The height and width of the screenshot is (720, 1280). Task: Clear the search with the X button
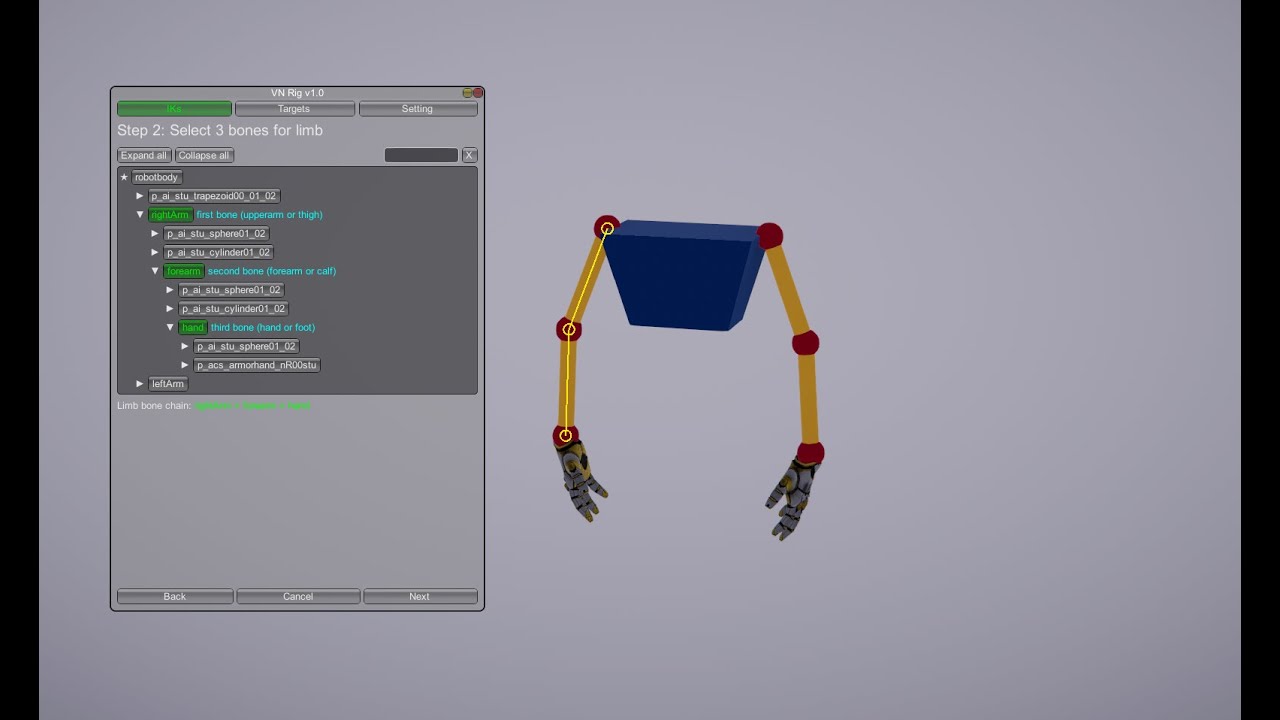click(469, 155)
